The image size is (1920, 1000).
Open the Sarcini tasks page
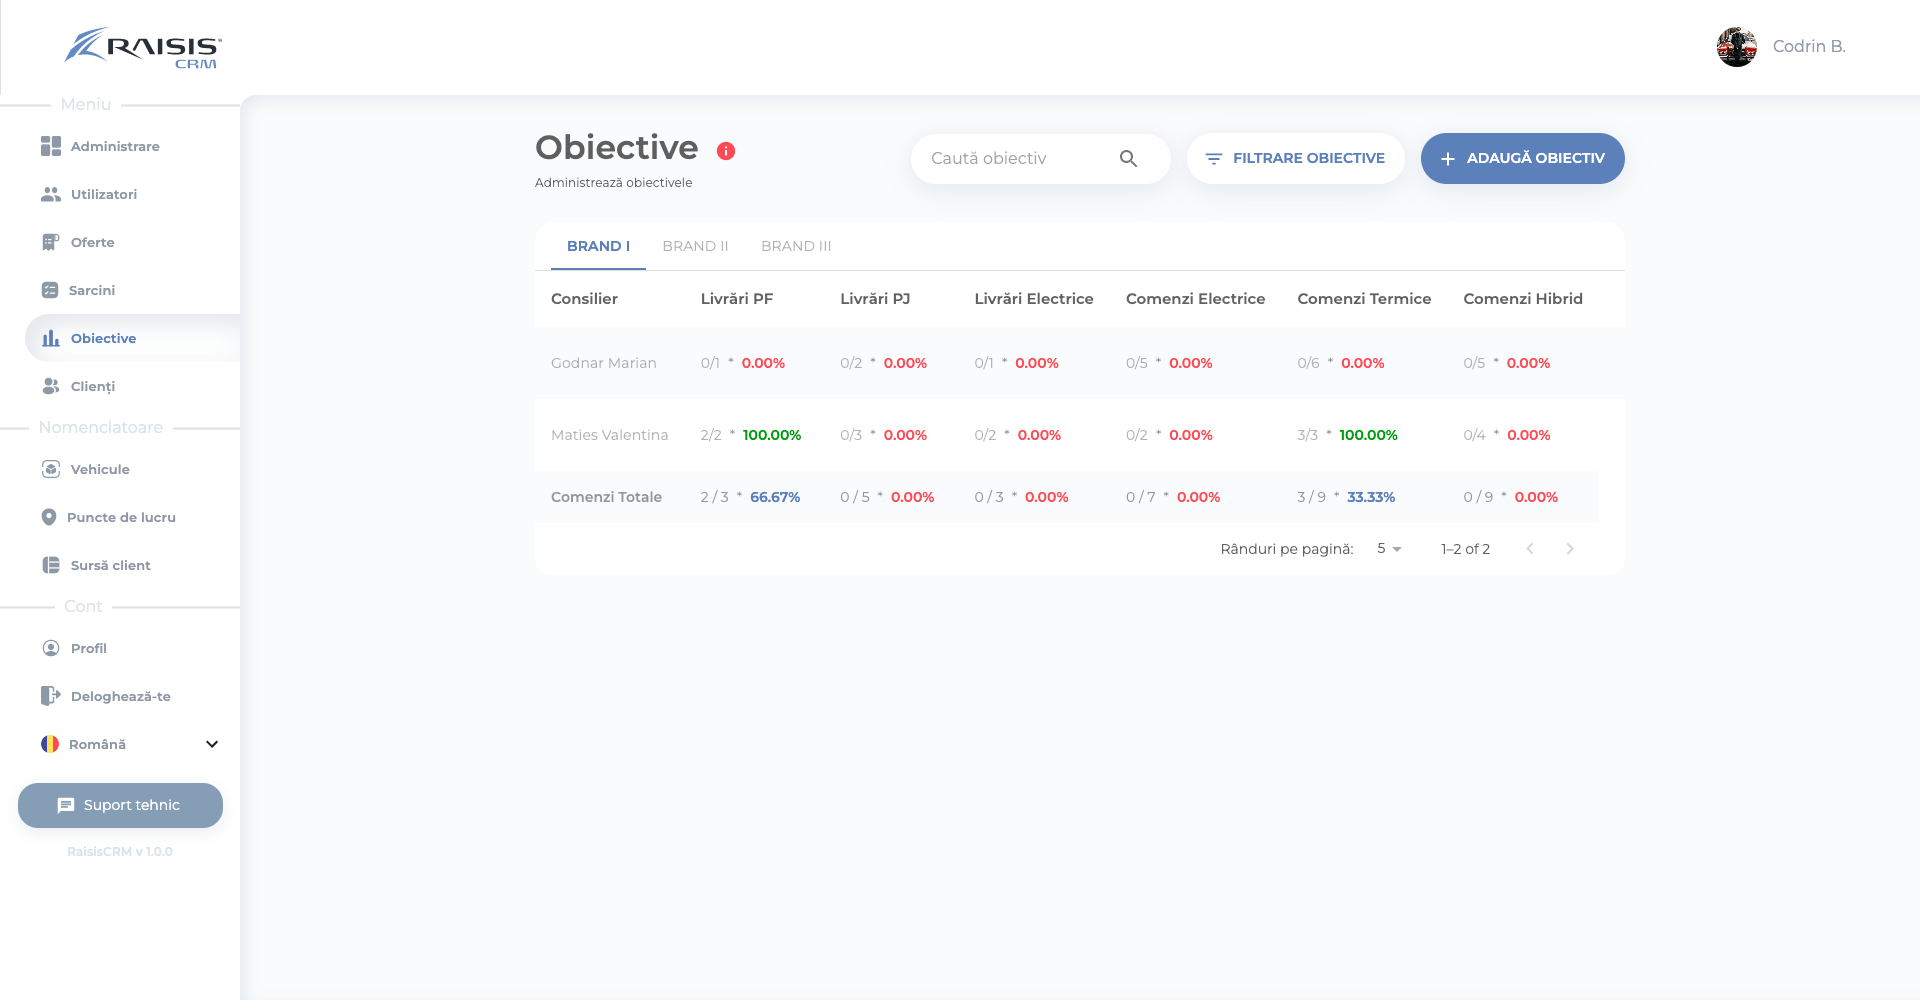point(91,290)
